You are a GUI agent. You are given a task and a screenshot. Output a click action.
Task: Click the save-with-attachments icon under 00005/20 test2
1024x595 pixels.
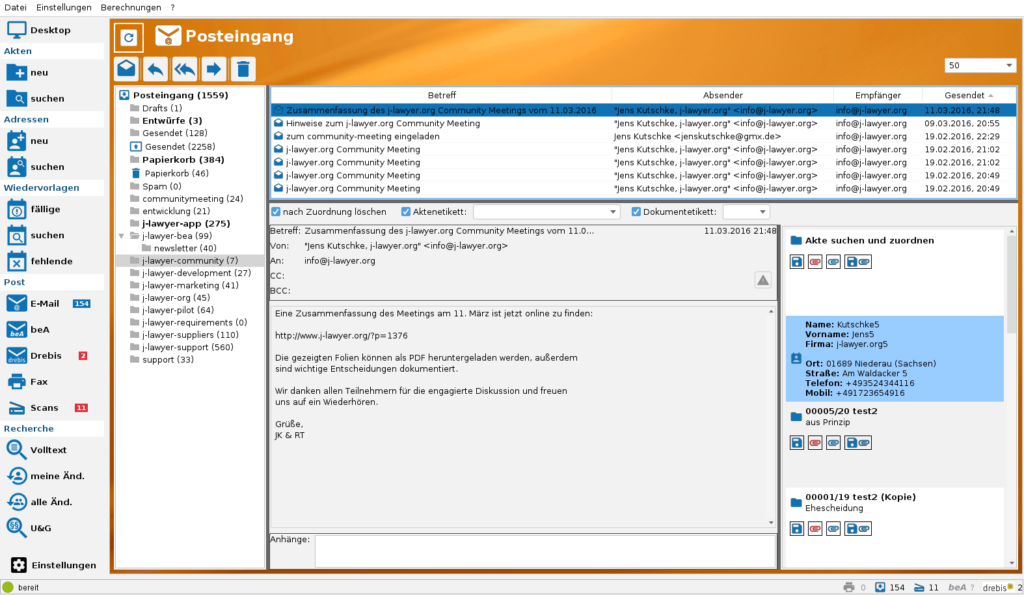coord(857,443)
